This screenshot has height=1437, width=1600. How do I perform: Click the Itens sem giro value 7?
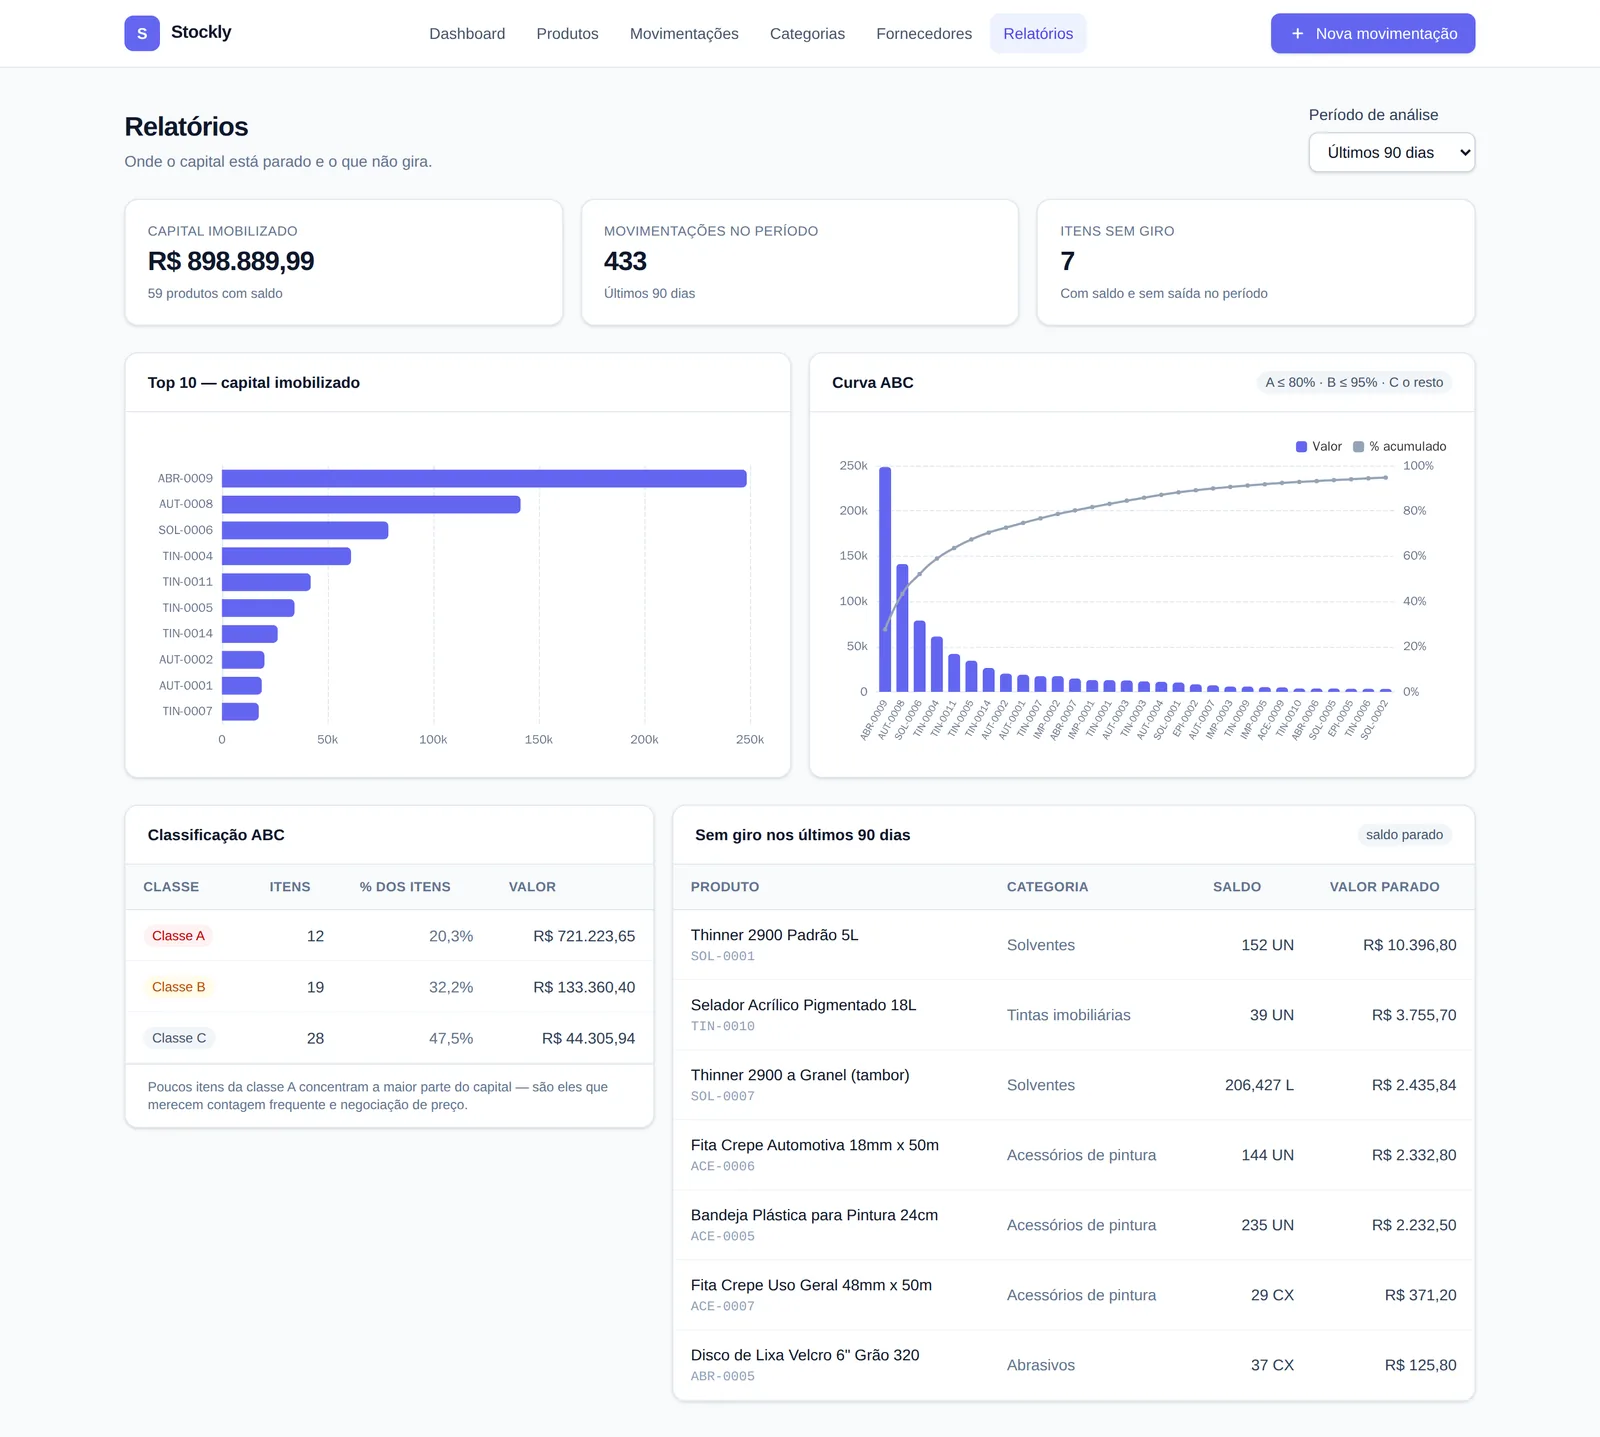(x=1067, y=261)
